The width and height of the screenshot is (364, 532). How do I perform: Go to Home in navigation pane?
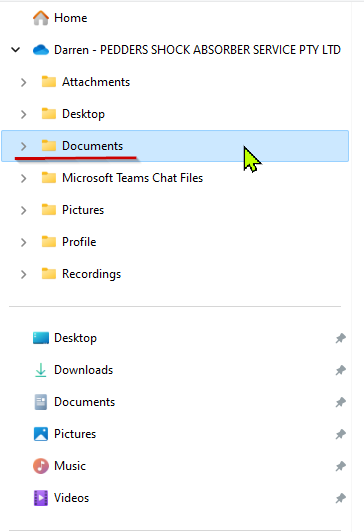click(x=71, y=18)
